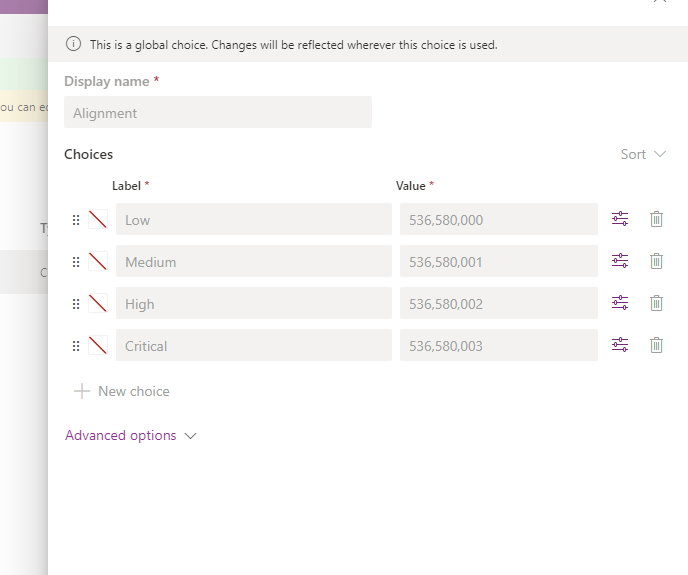Open color picker for High choice

98,304
